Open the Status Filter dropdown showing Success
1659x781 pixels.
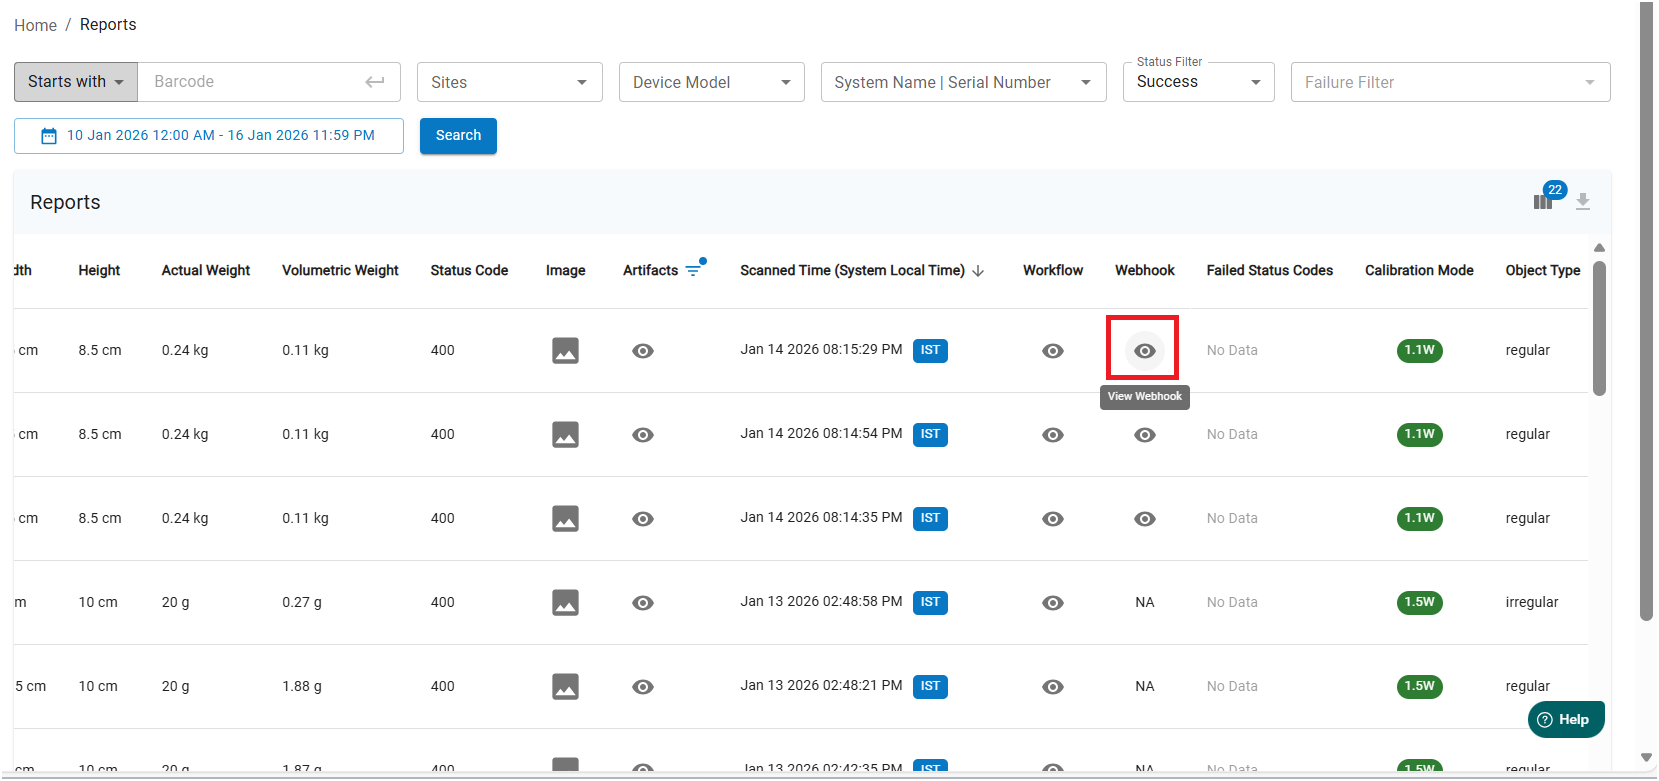(1198, 82)
